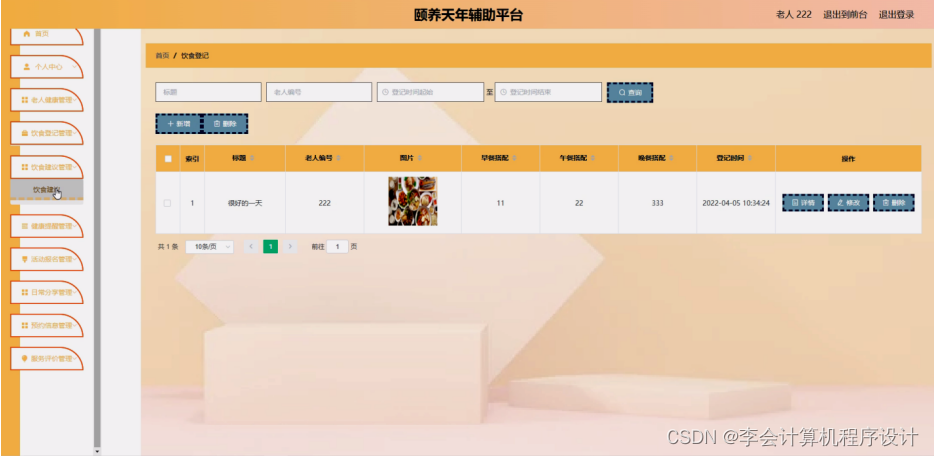Image resolution: width=934 pixels, height=456 pixels.
Task: Click 首页 in the breadcrumb
Action: [162, 56]
